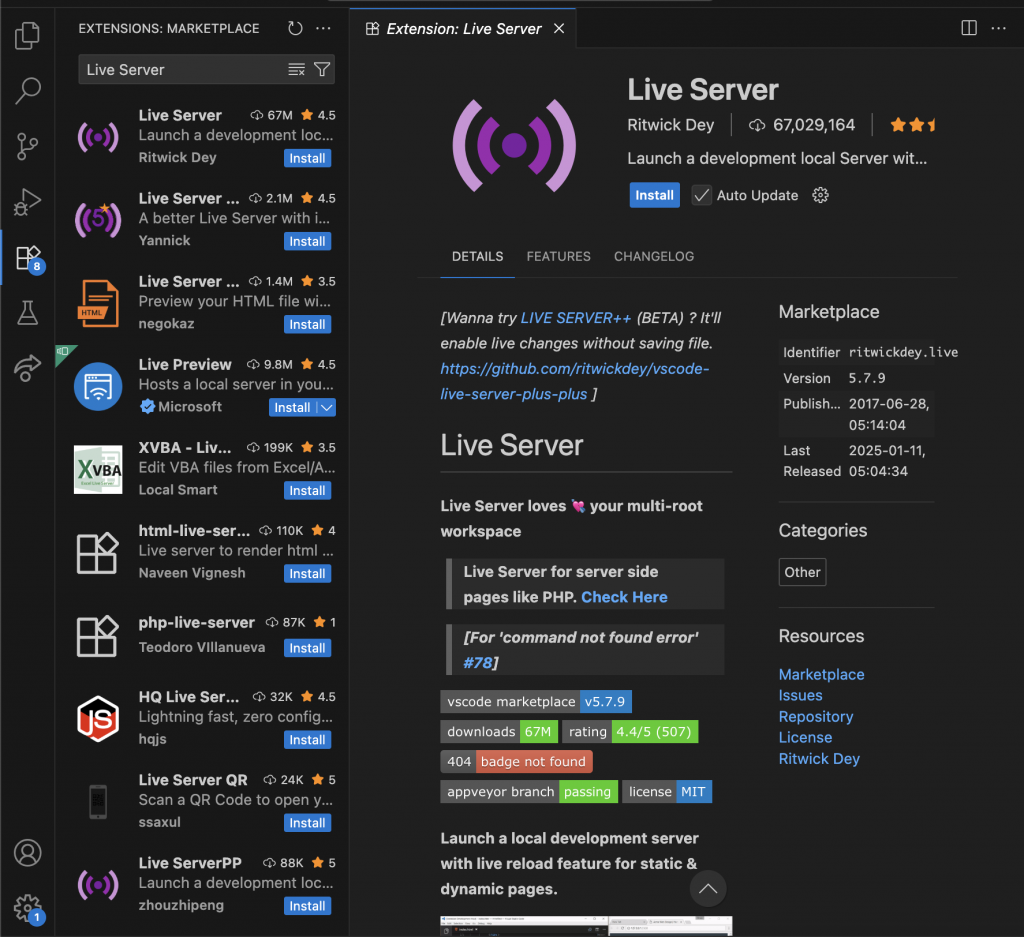Install php-live-server extension
Viewport: 1024px width, 937px height.
click(x=307, y=648)
